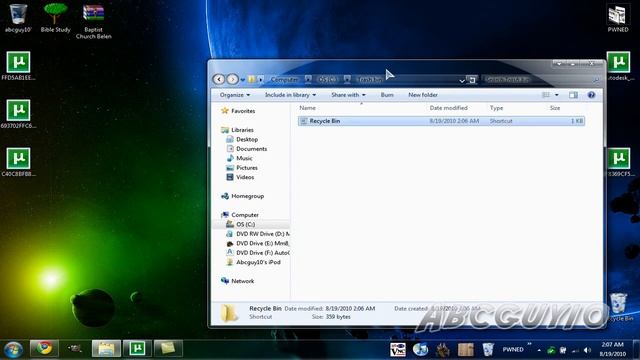
Task: Expand the arrow after Computer in the breadcrumb
Action: click(x=308, y=79)
